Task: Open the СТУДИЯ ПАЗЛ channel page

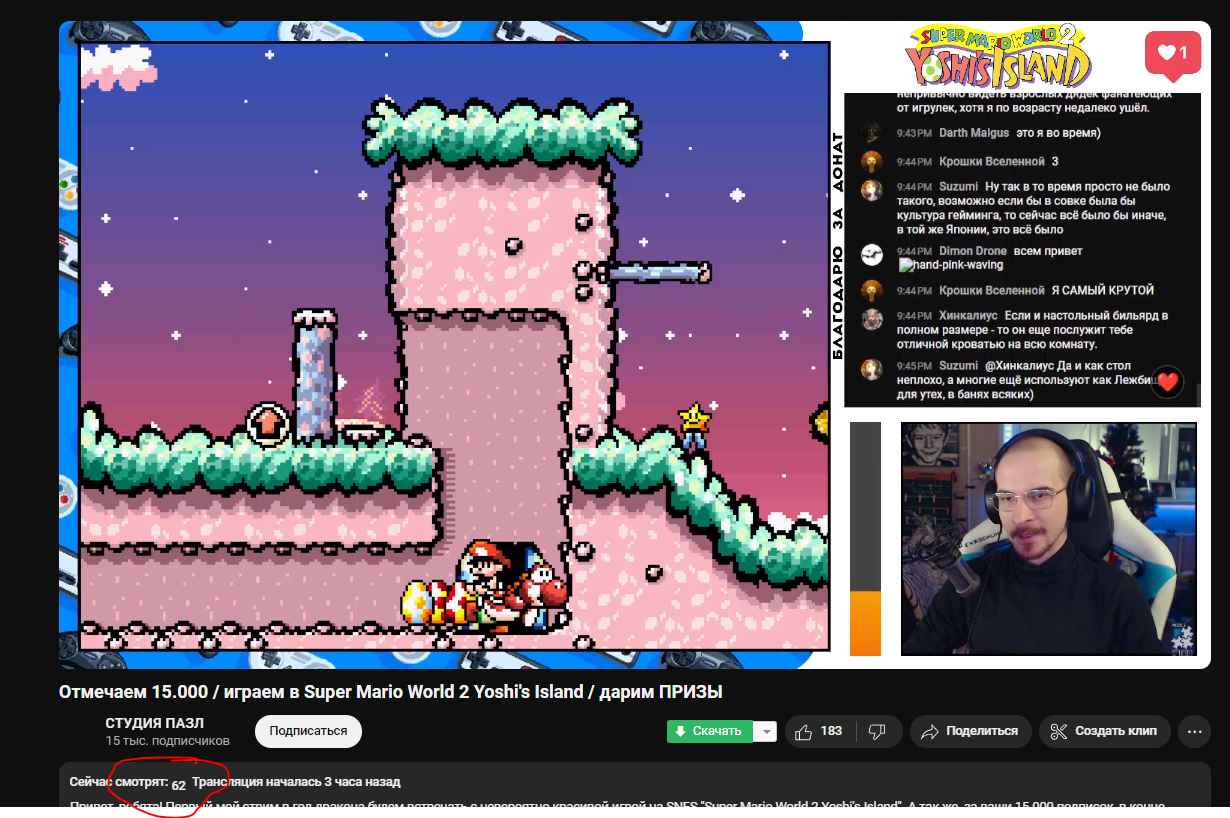Action: (155, 723)
